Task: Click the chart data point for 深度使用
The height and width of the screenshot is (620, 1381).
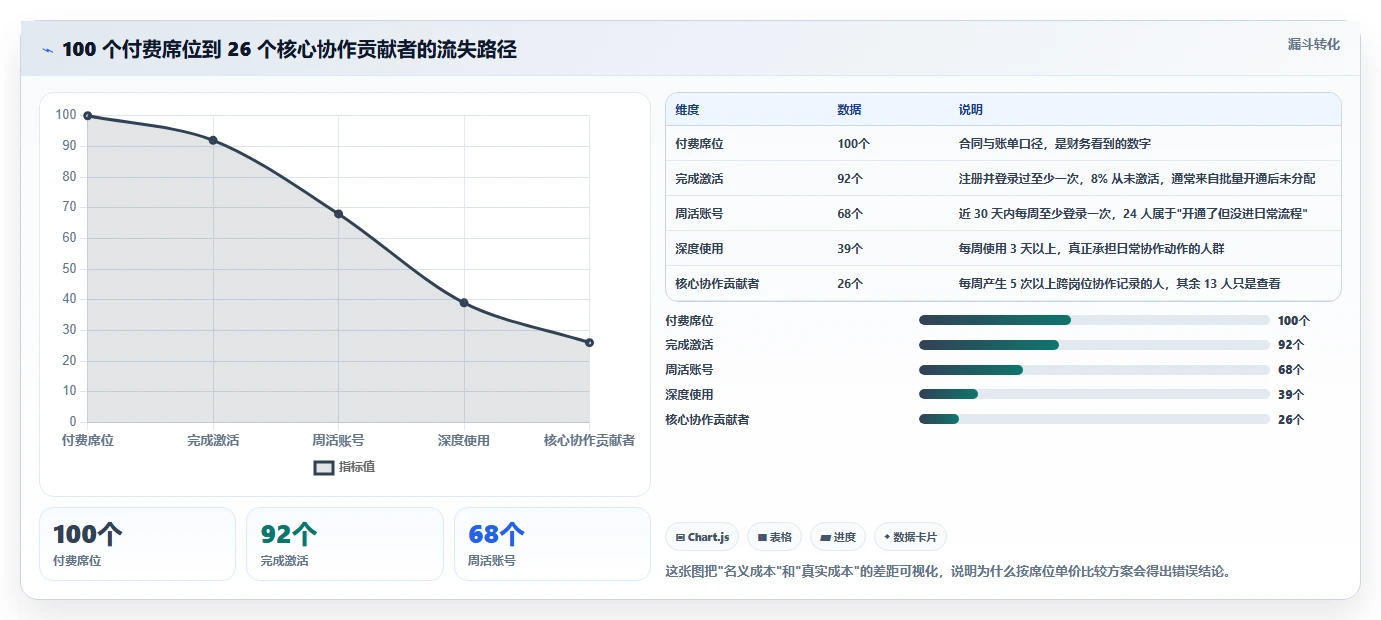Action: 464,303
